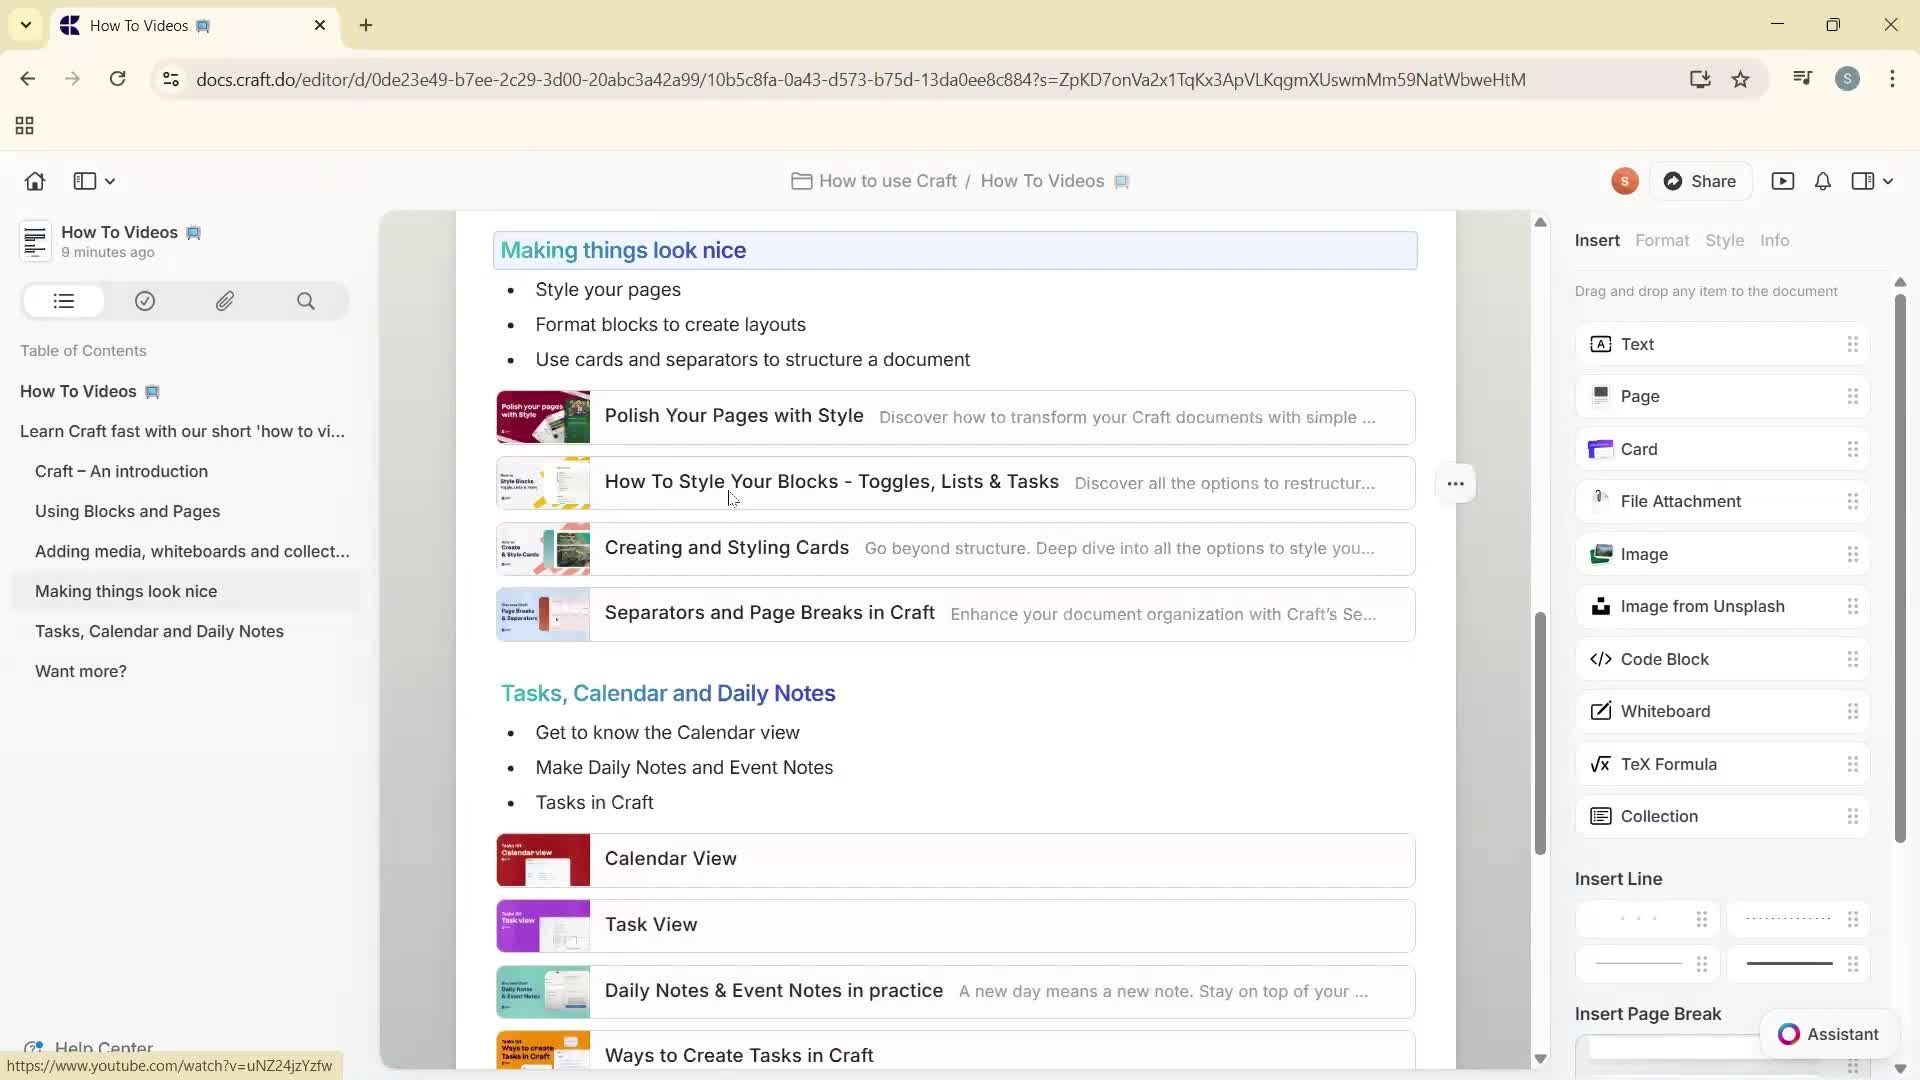Image resolution: width=1920 pixels, height=1080 pixels.
Task: Open the browser tab search dropdown
Action: [25, 25]
